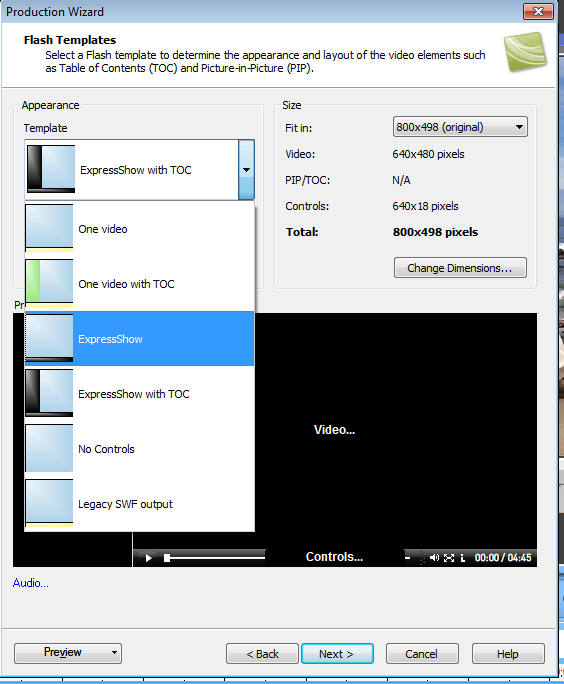Screen dimensions: 564x684
Task: Click the ExpressShow with TOC thumbnail in list
Action: 49,393
